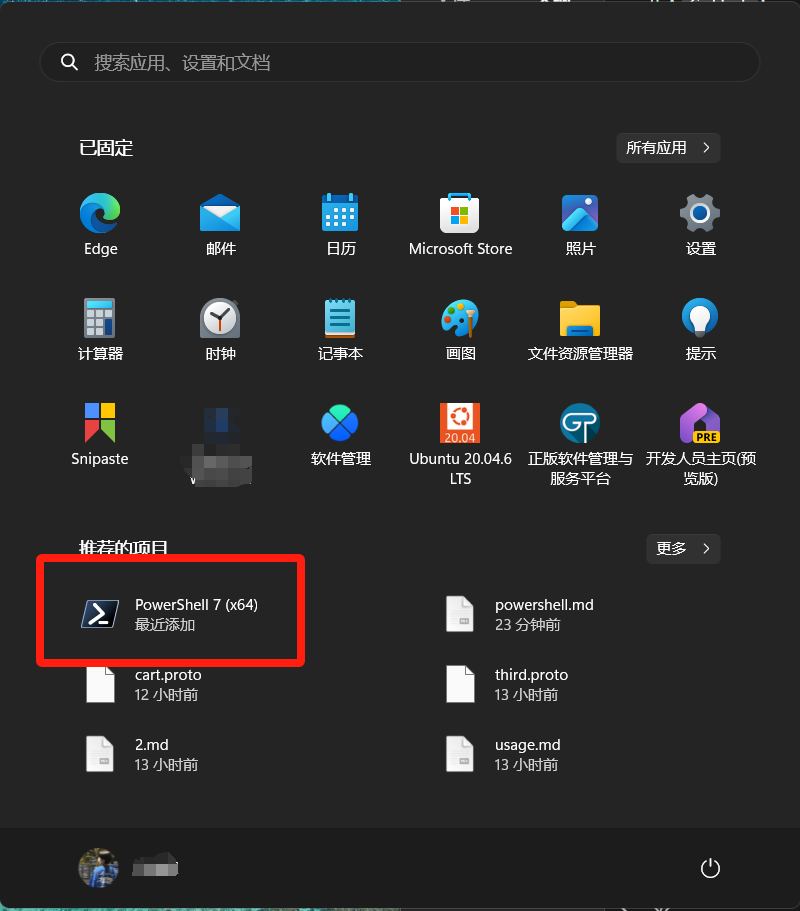Launch Ubuntu 20.04.6 LTS
The height and width of the screenshot is (911, 800).
(x=460, y=444)
